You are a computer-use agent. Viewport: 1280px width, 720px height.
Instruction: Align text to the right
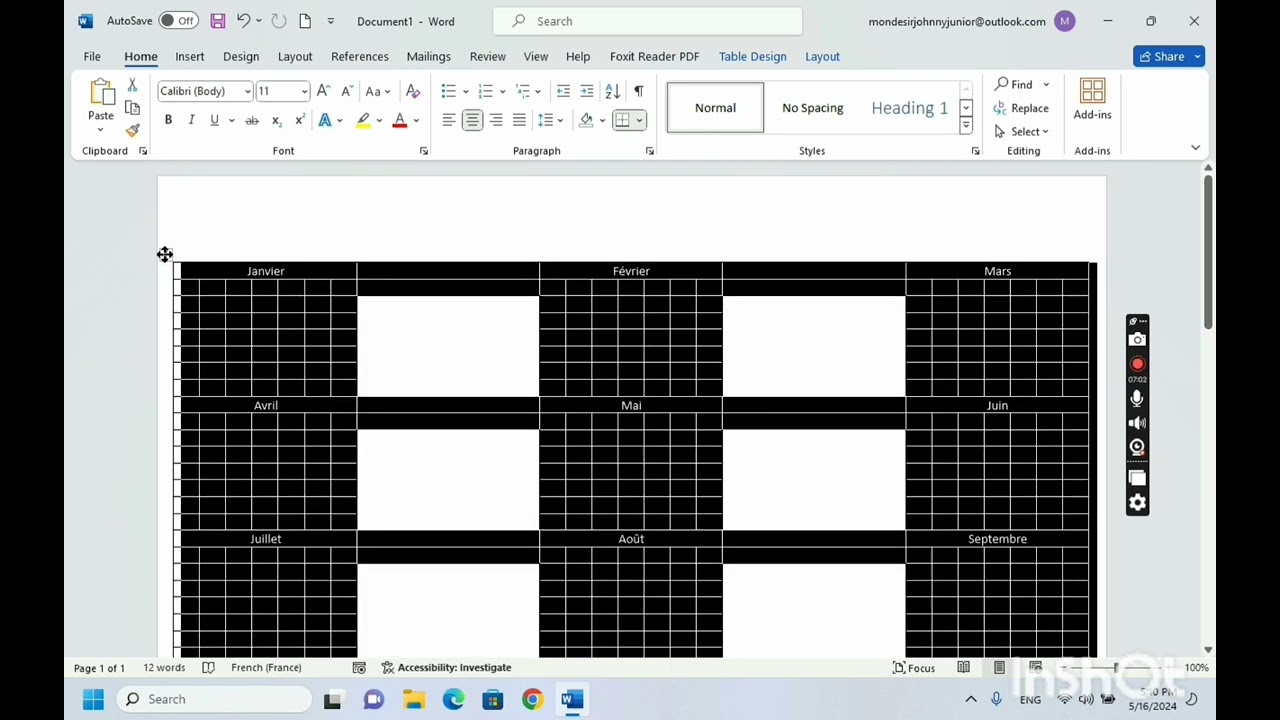496,120
